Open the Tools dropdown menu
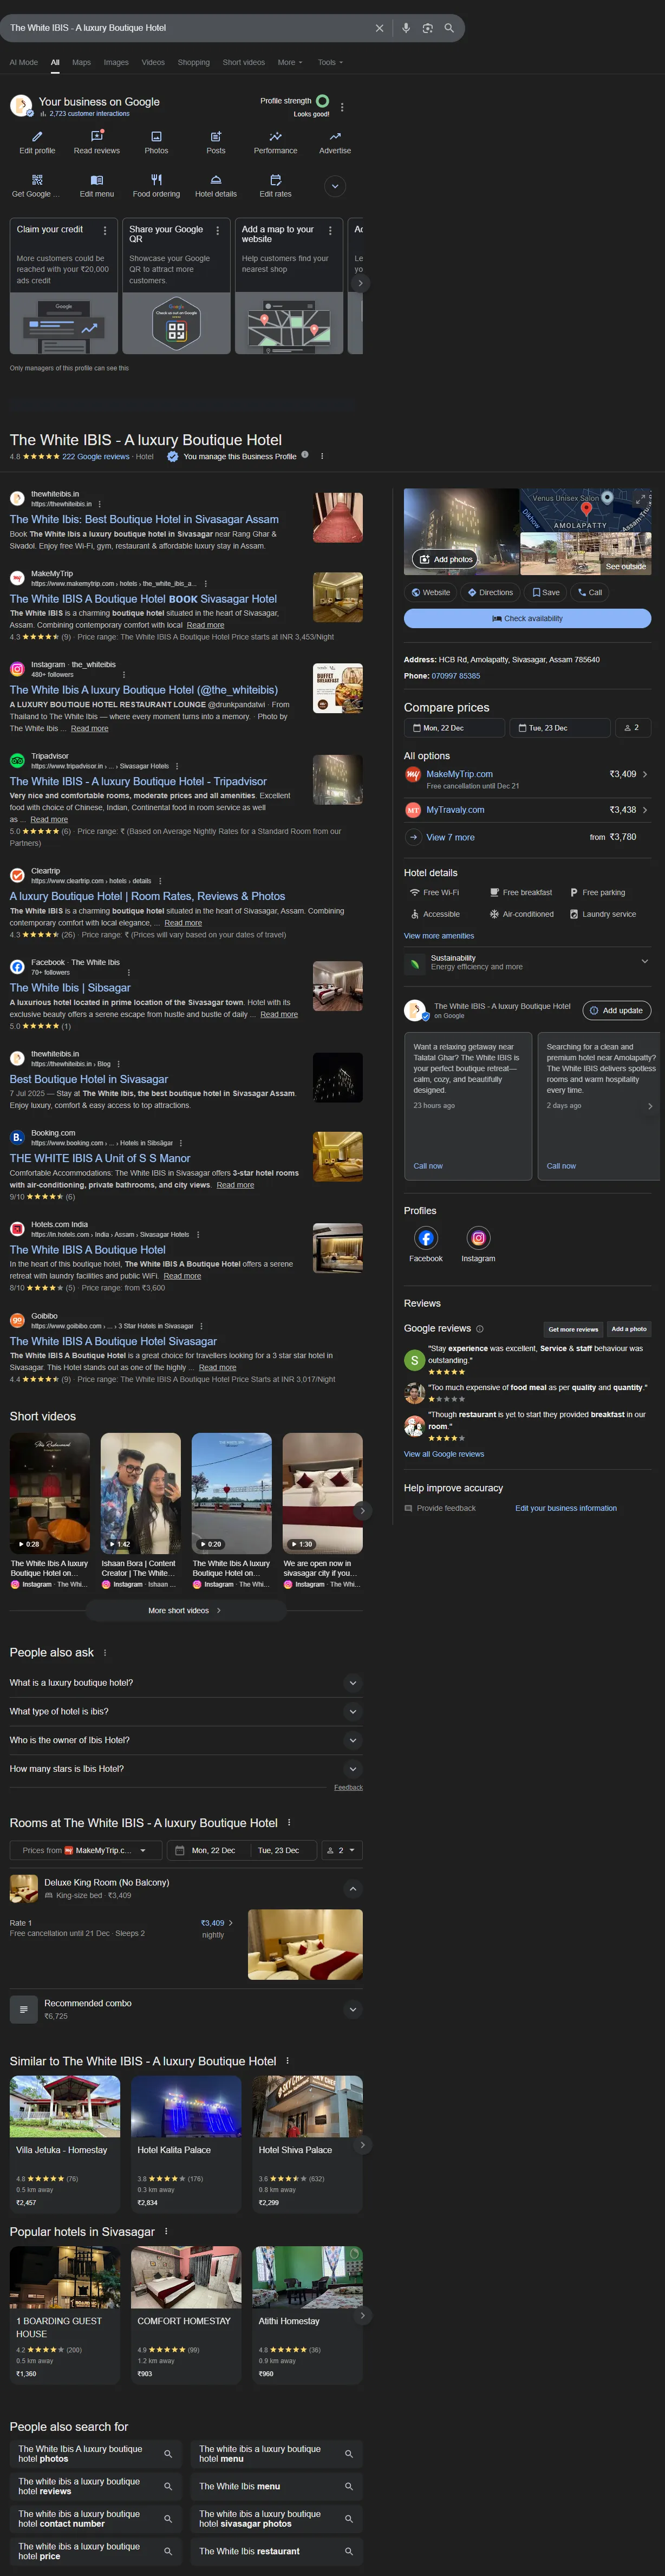The height and width of the screenshot is (2576, 665). [330, 62]
